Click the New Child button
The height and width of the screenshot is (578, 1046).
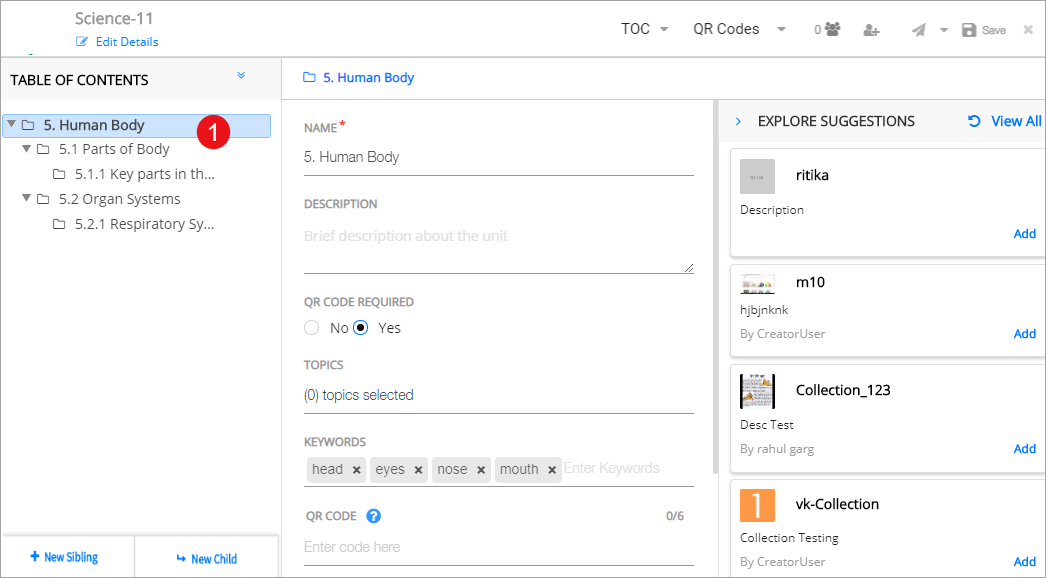(x=206, y=558)
